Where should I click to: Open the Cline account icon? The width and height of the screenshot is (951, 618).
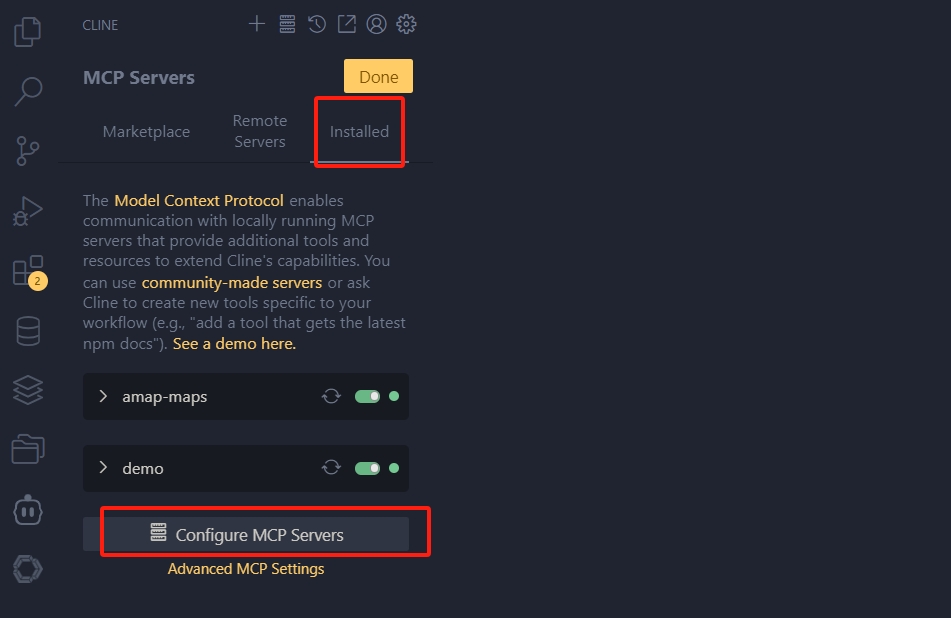click(376, 24)
